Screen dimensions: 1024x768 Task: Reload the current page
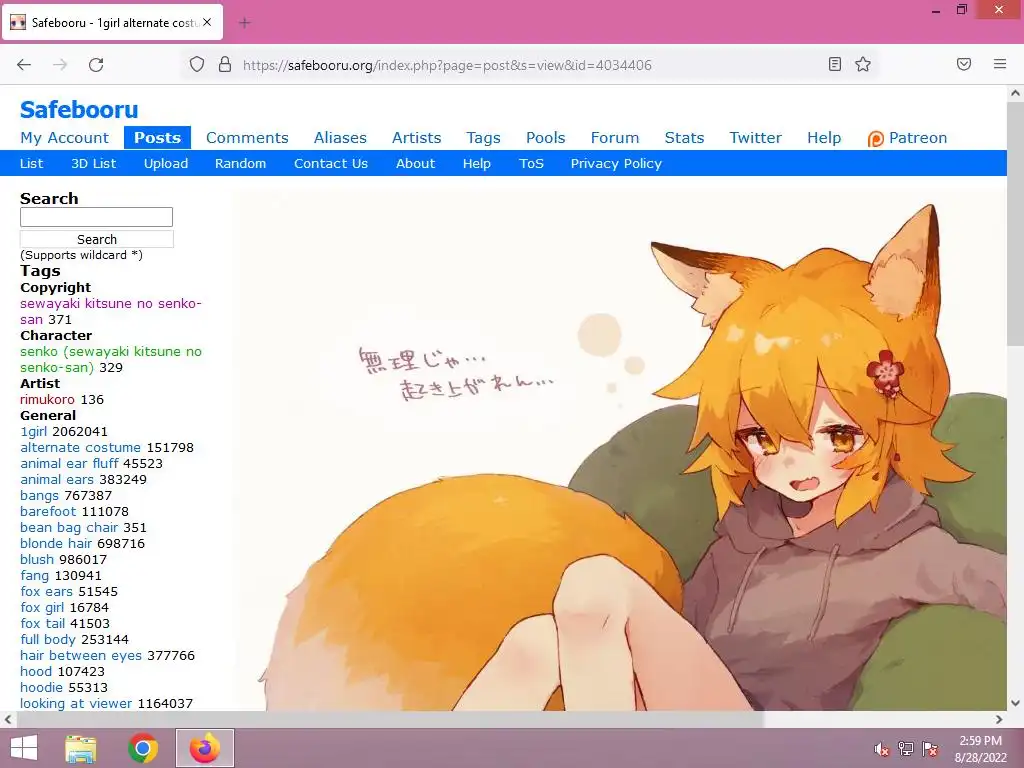pyautogui.click(x=96, y=64)
